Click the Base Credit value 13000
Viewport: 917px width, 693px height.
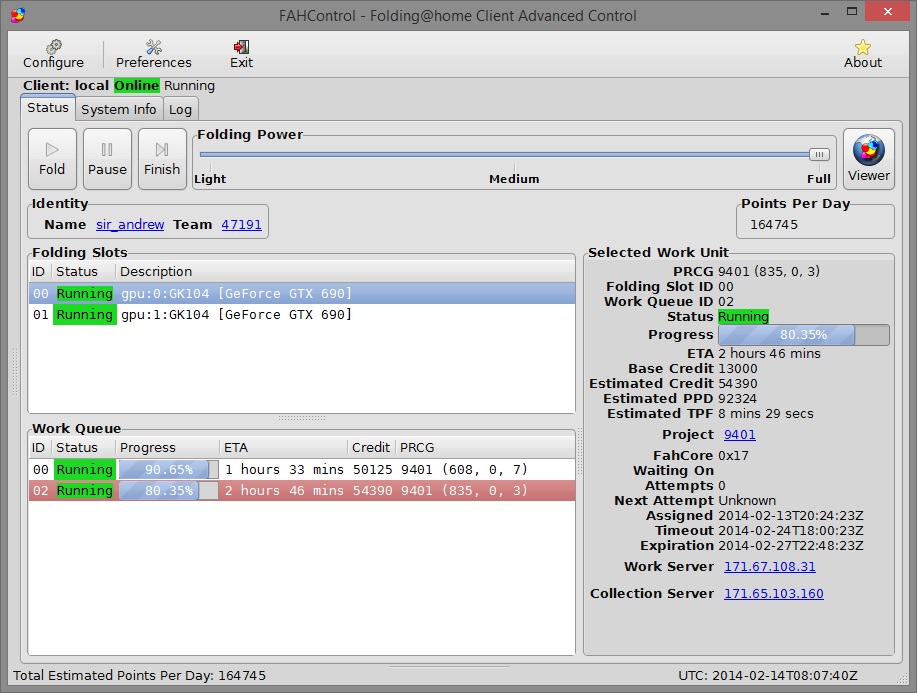[737, 369]
